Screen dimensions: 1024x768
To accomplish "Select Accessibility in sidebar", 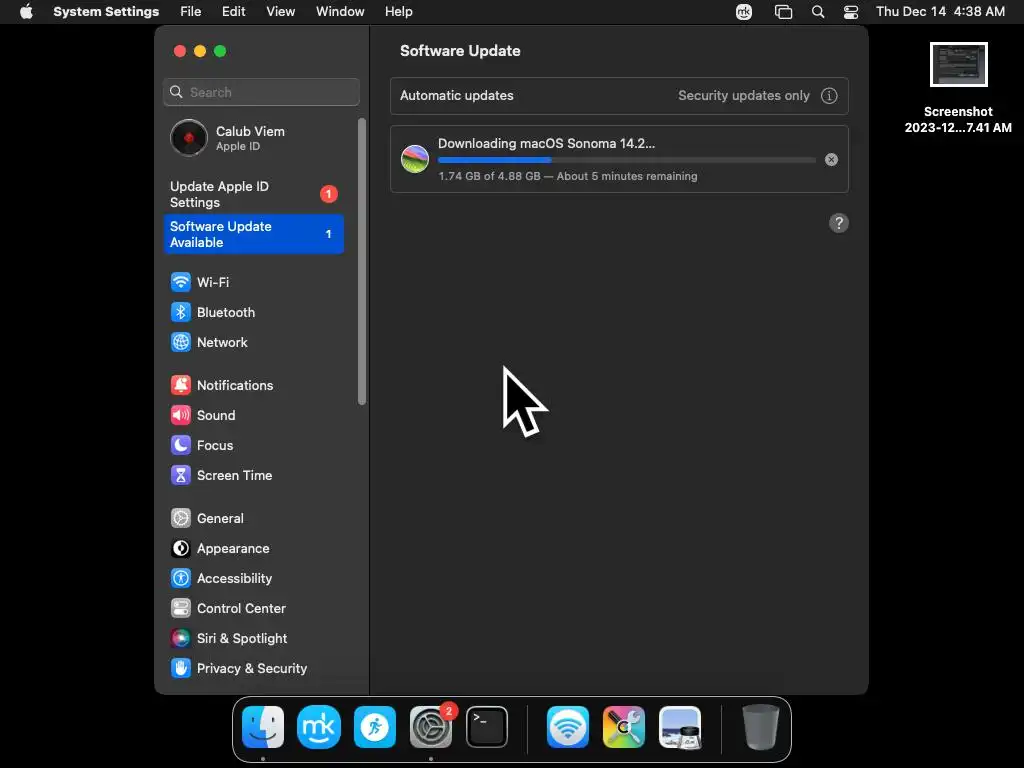I will 253,579.
